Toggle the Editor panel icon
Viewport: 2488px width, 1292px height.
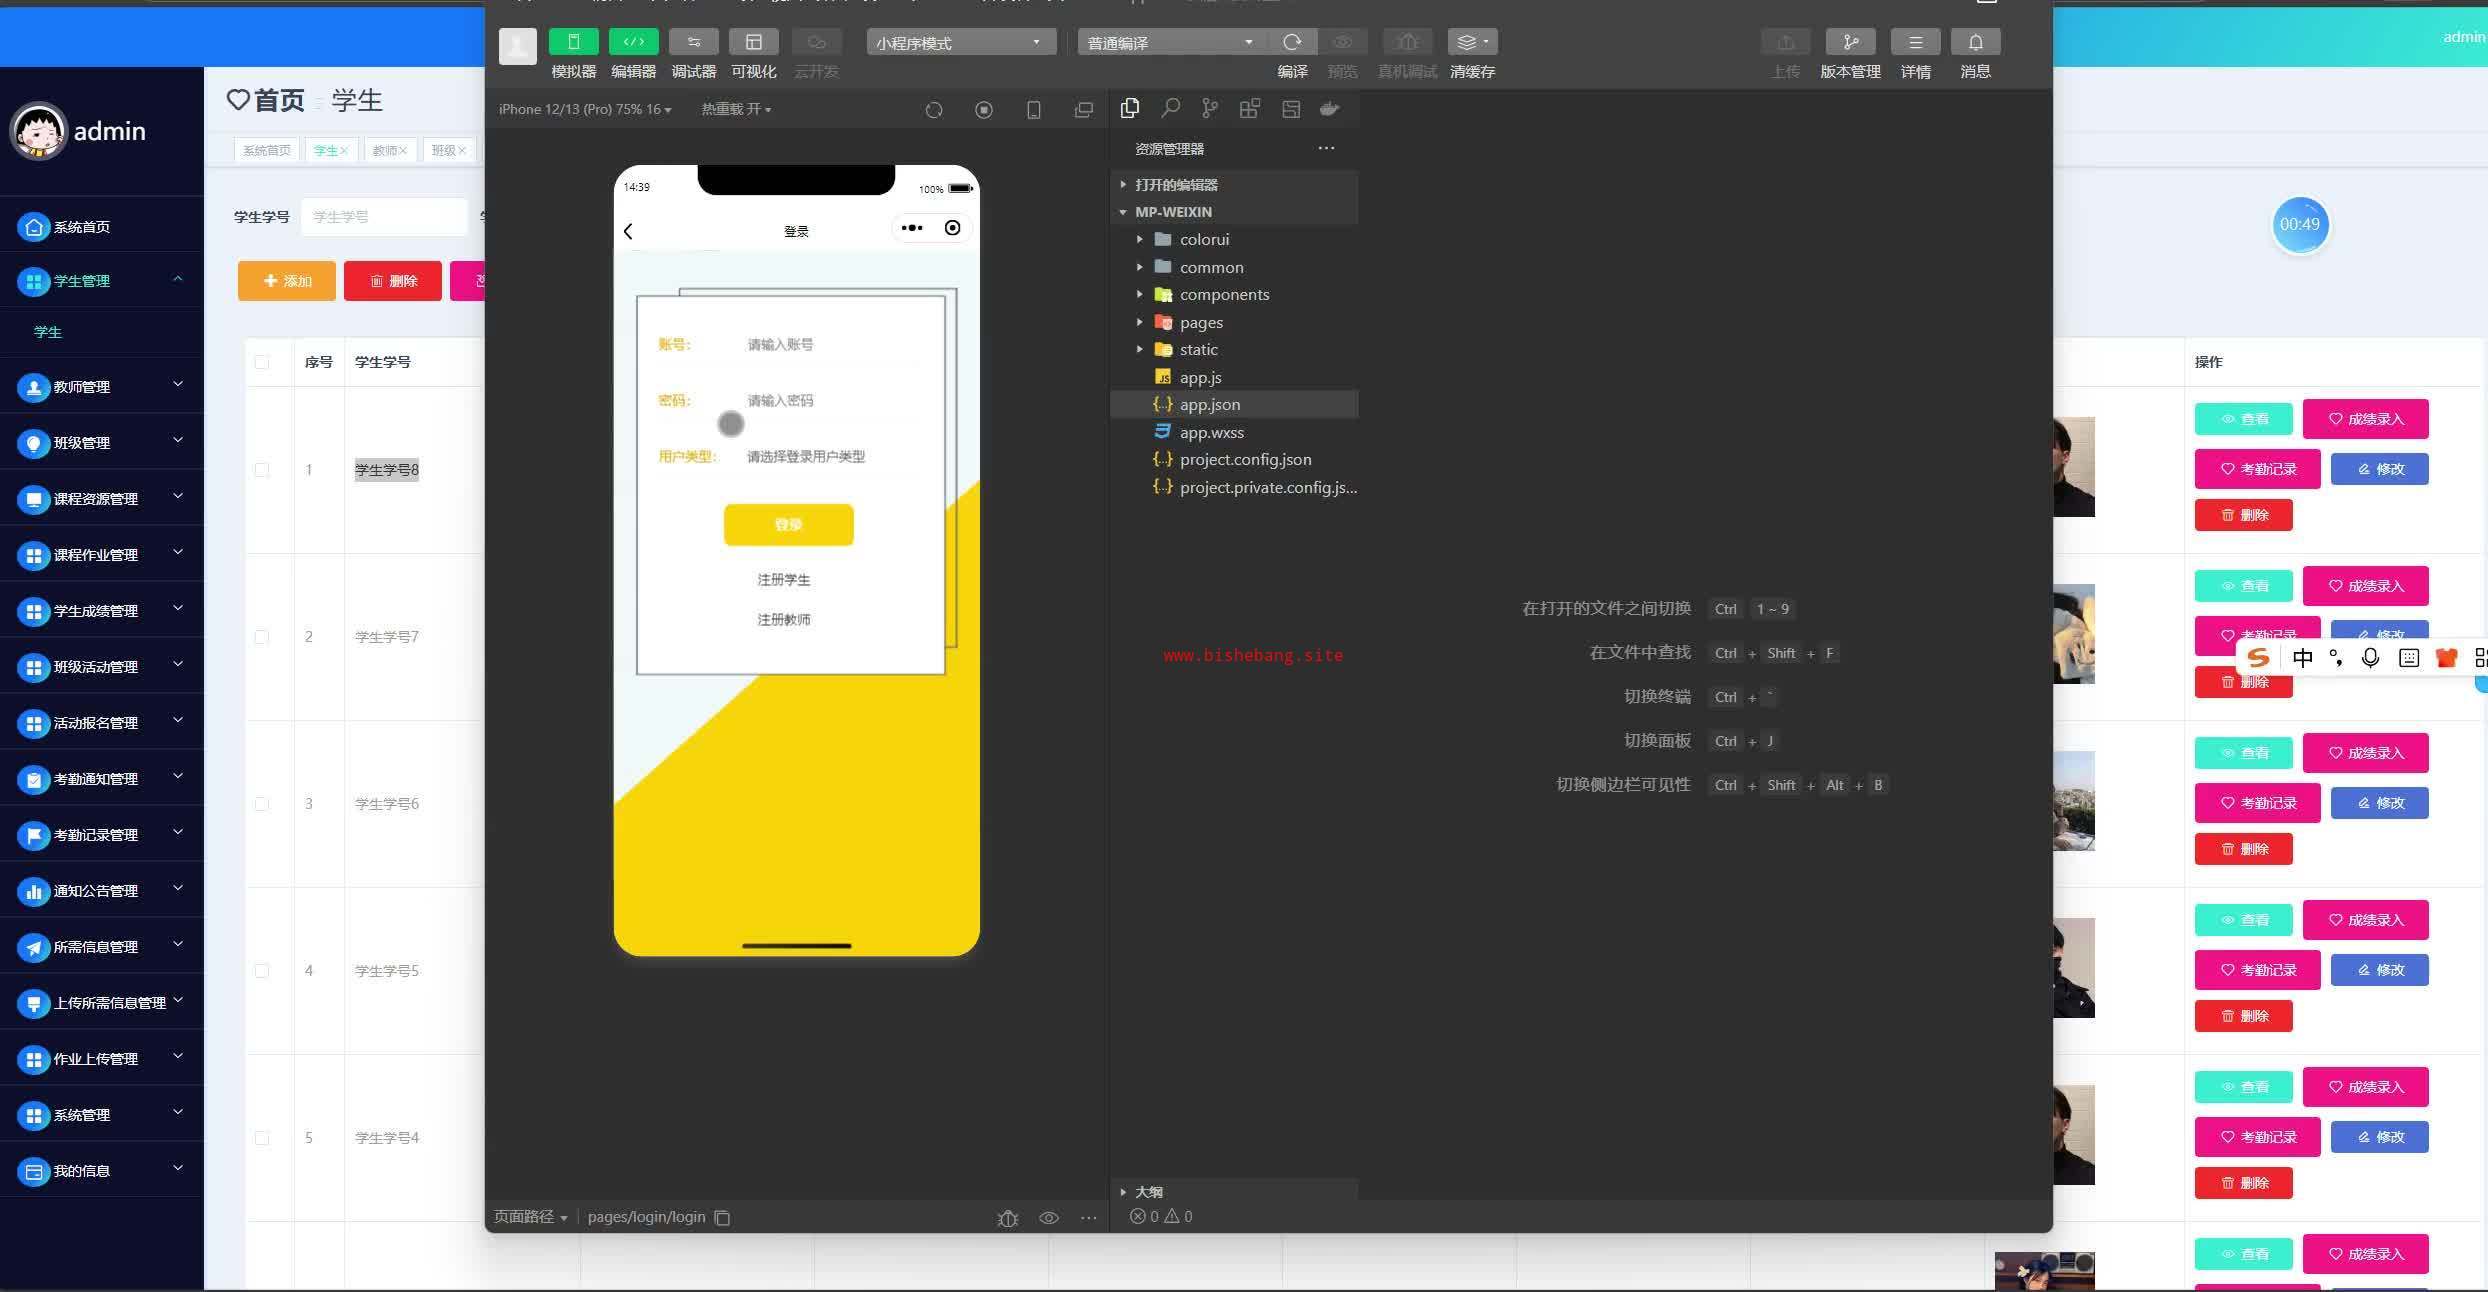coord(633,42)
